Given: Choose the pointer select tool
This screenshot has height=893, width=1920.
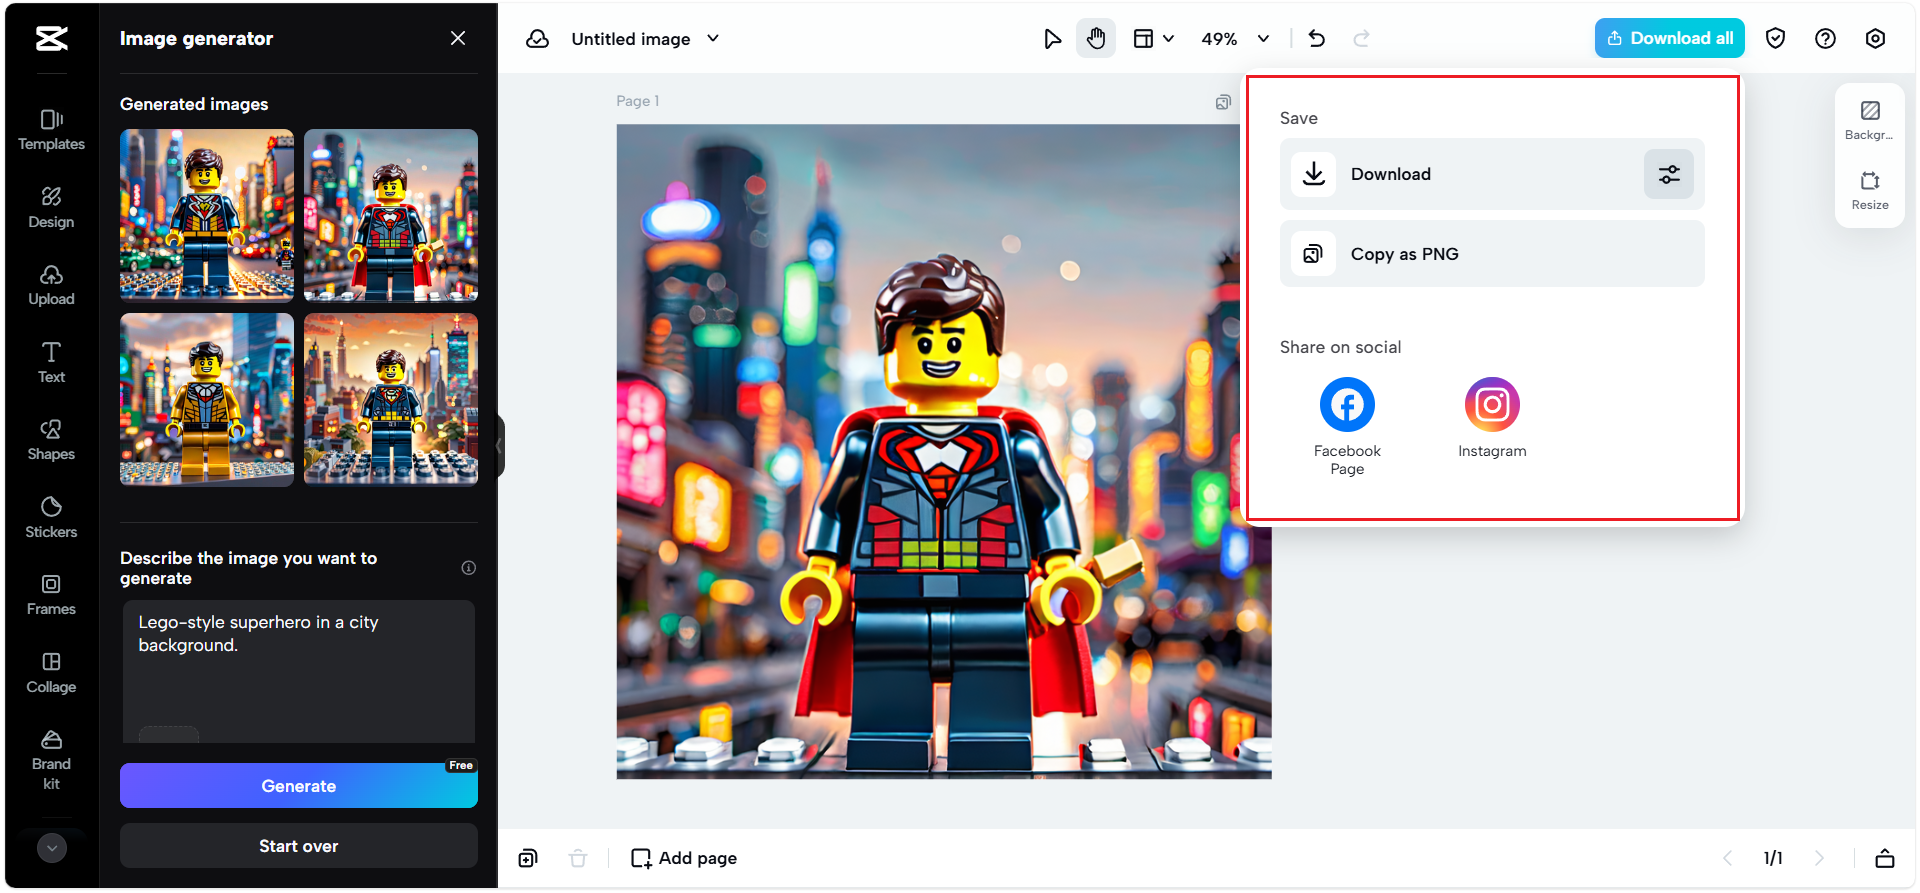Looking at the screenshot, I should 1052,39.
